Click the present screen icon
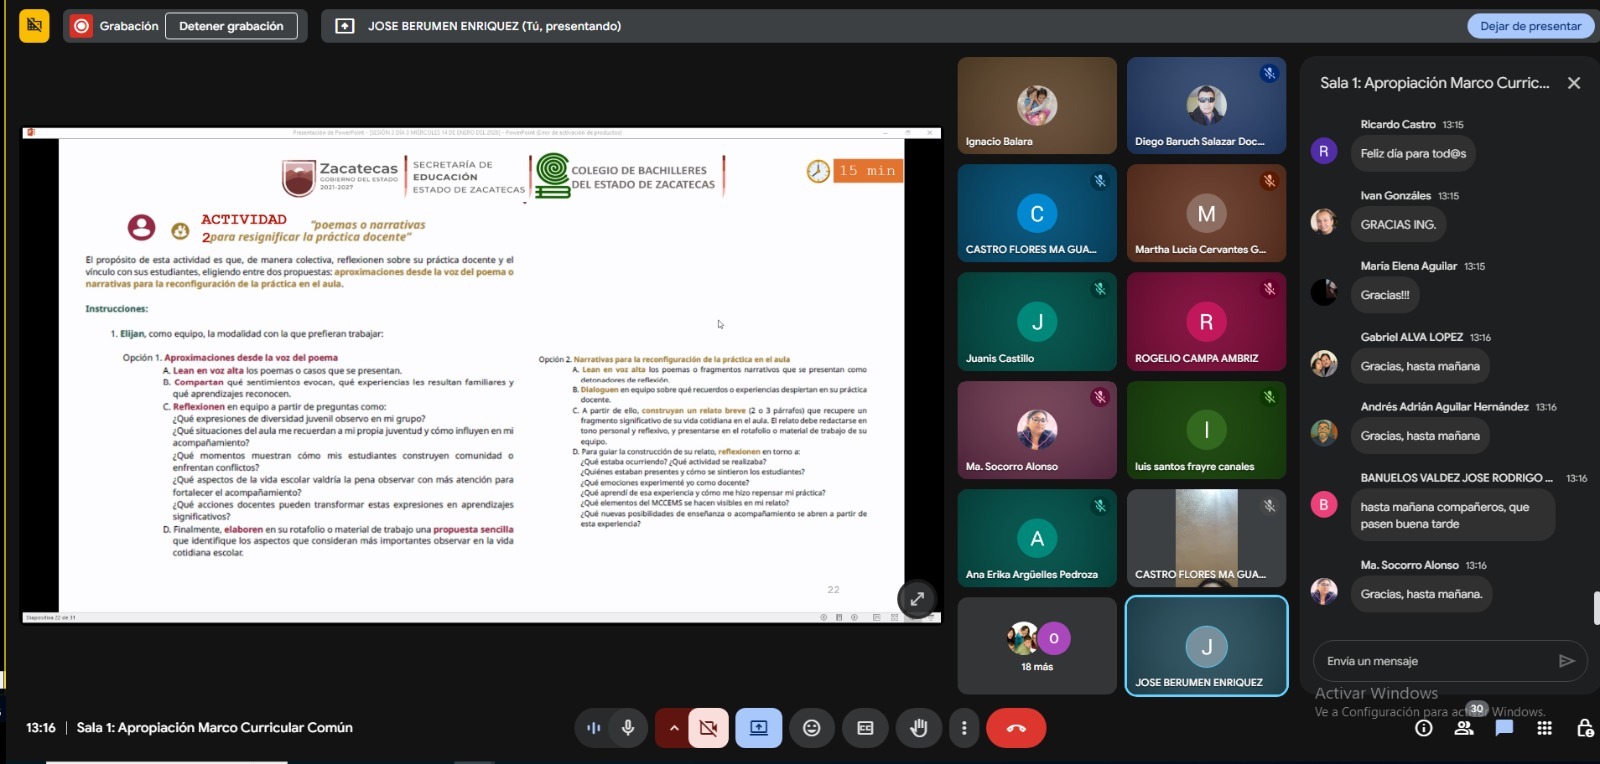The image size is (1600, 764). [x=759, y=728]
